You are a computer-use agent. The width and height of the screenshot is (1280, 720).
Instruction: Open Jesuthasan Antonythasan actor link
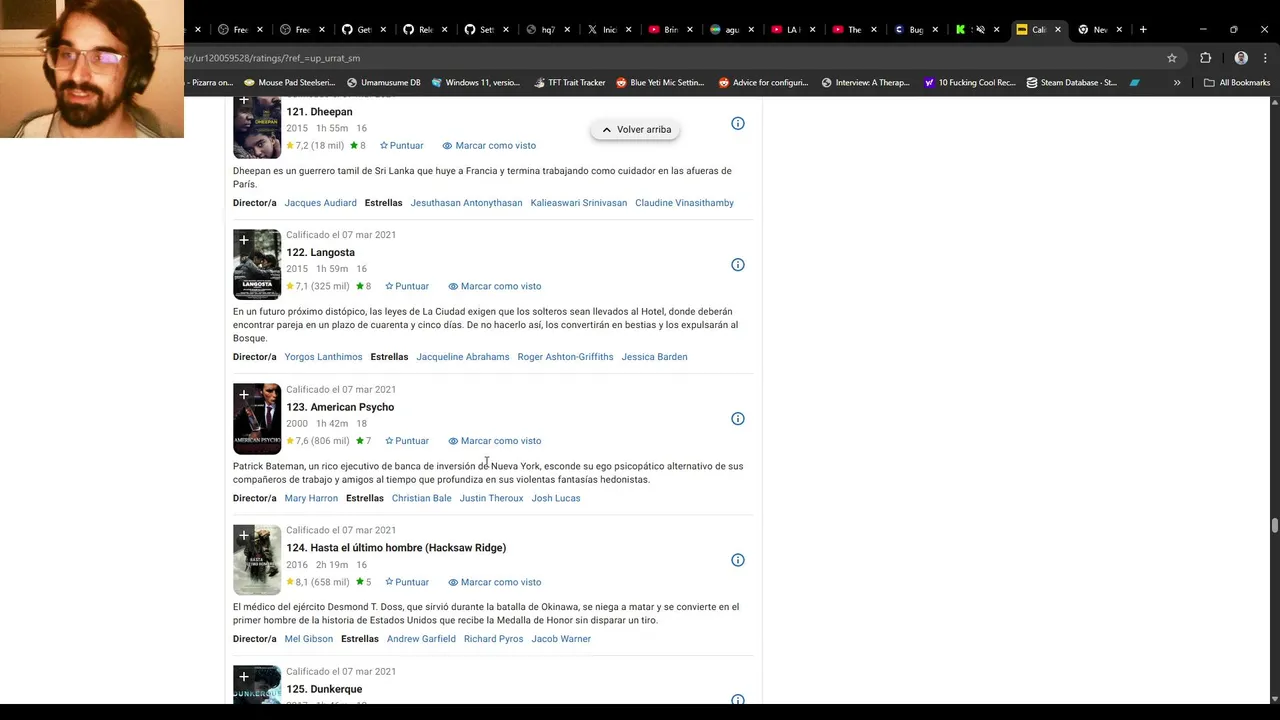click(466, 203)
